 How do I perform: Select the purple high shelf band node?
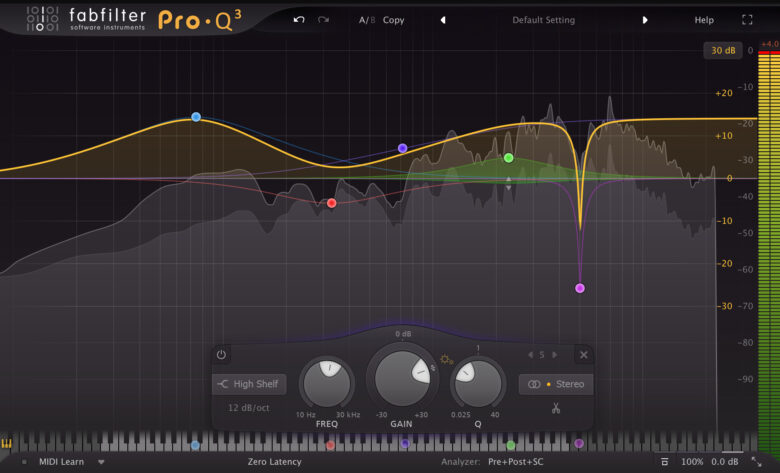(402, 148)
